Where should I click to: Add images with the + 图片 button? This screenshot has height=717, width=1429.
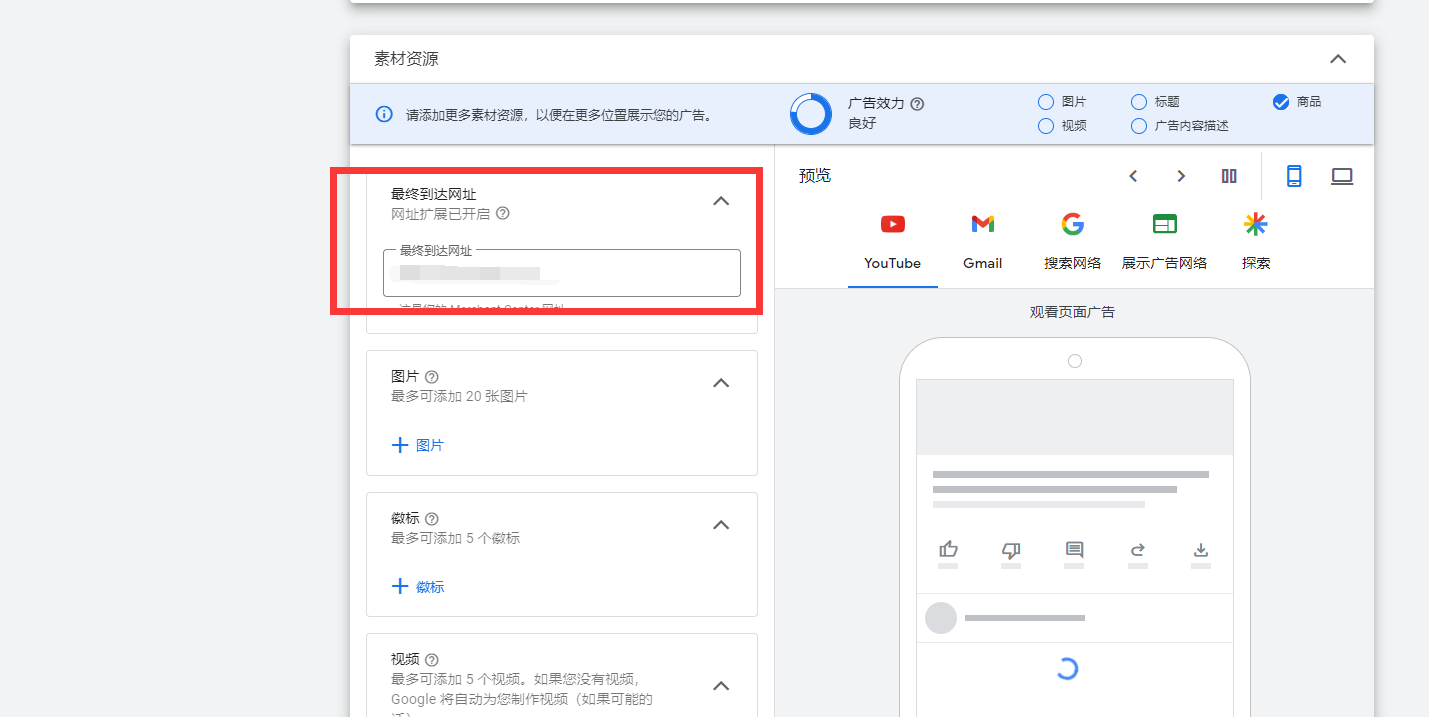418,444
